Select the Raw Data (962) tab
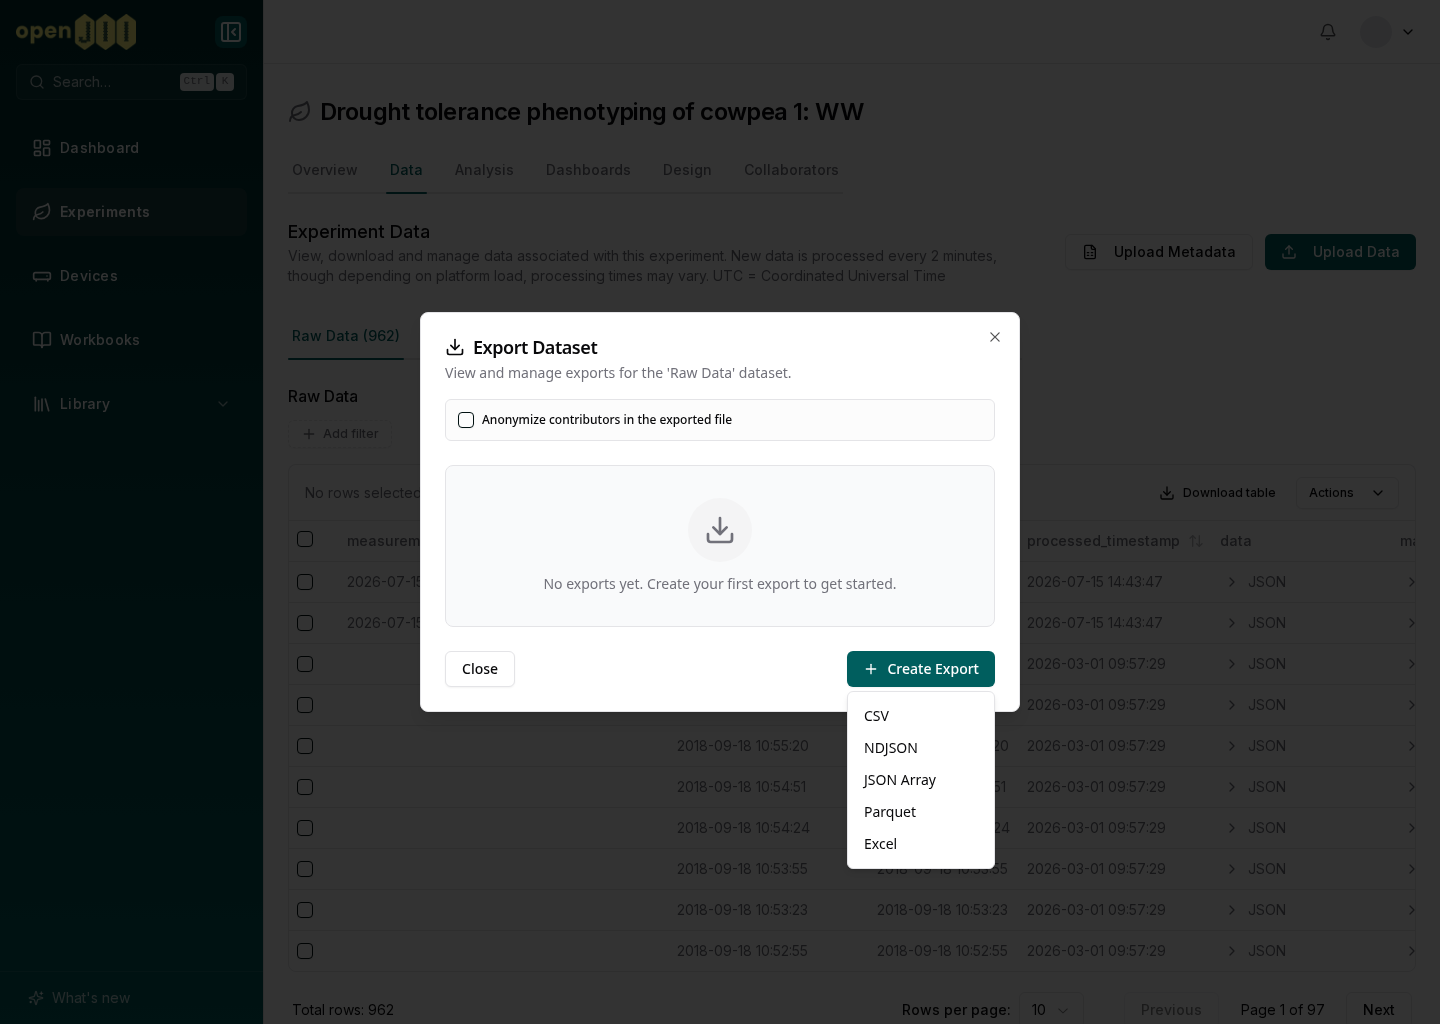This screenshot has width=1440, height=1024. 346,336
